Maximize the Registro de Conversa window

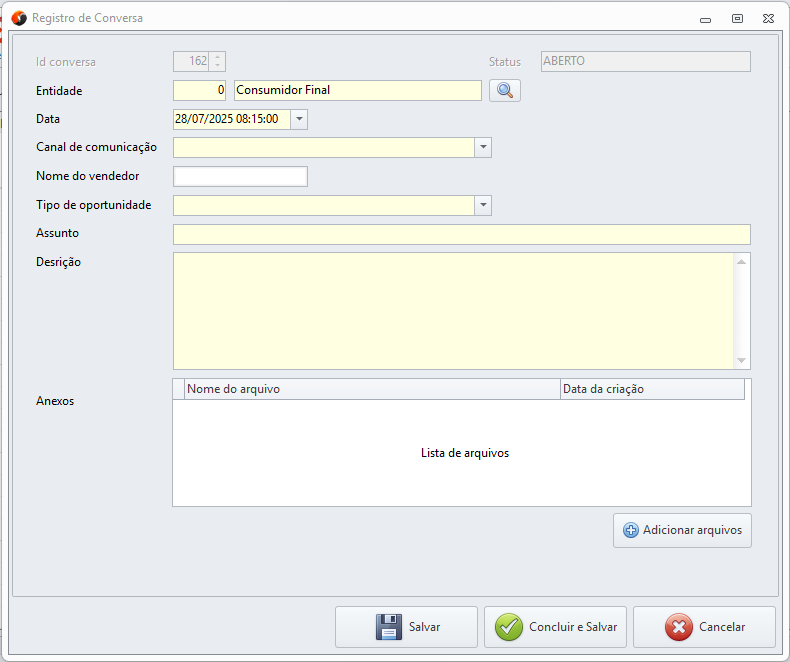[x=737, y=18]
